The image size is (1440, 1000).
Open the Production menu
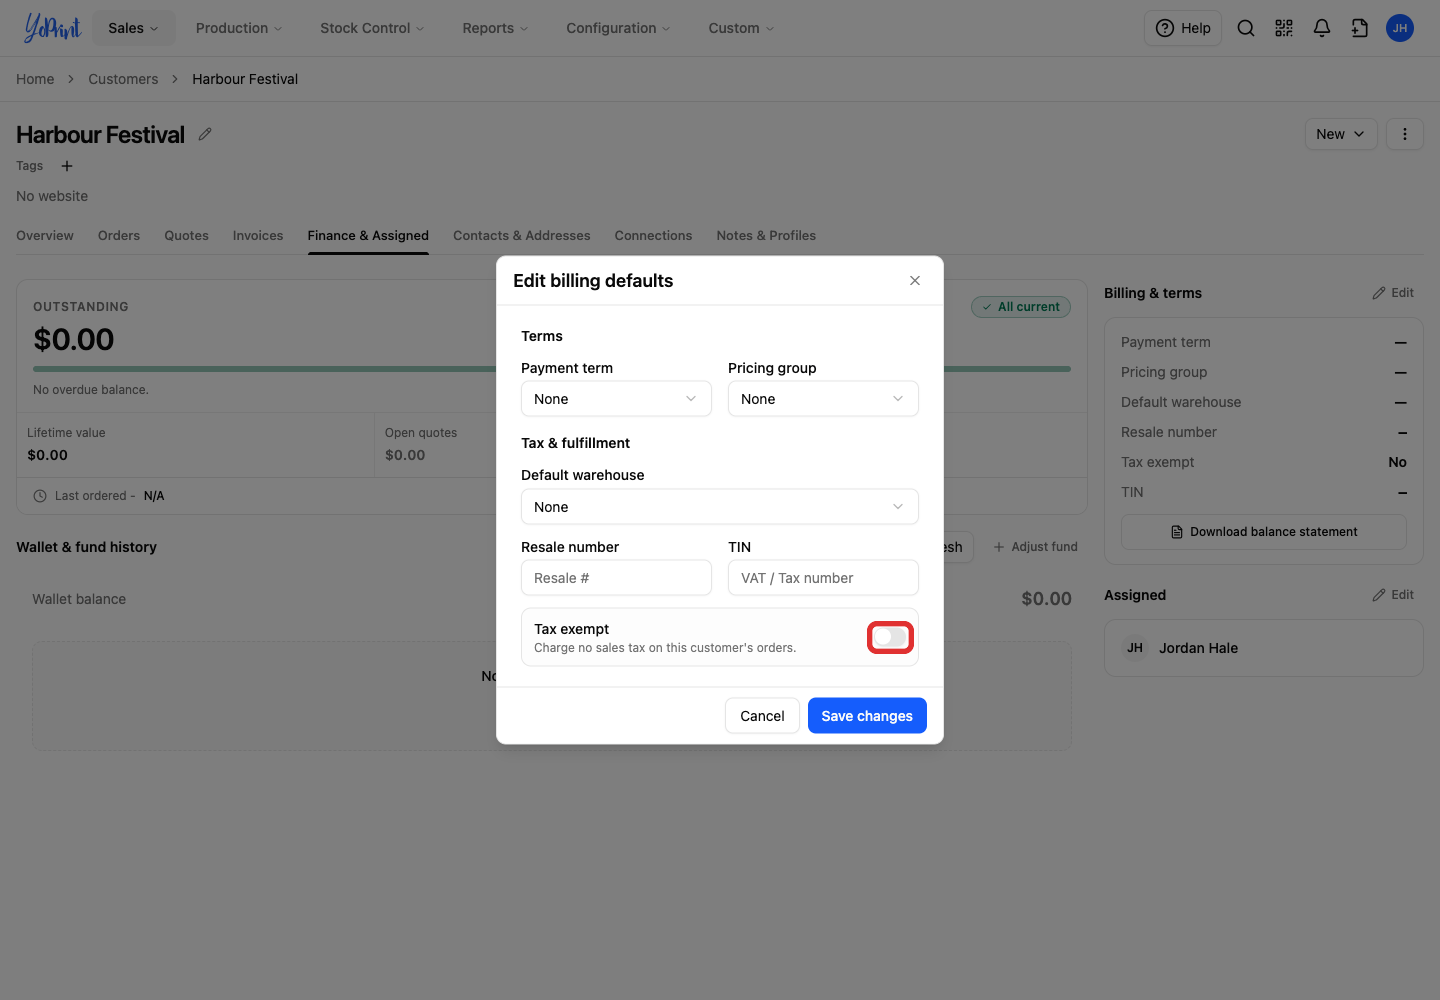(x=239, y=28)
